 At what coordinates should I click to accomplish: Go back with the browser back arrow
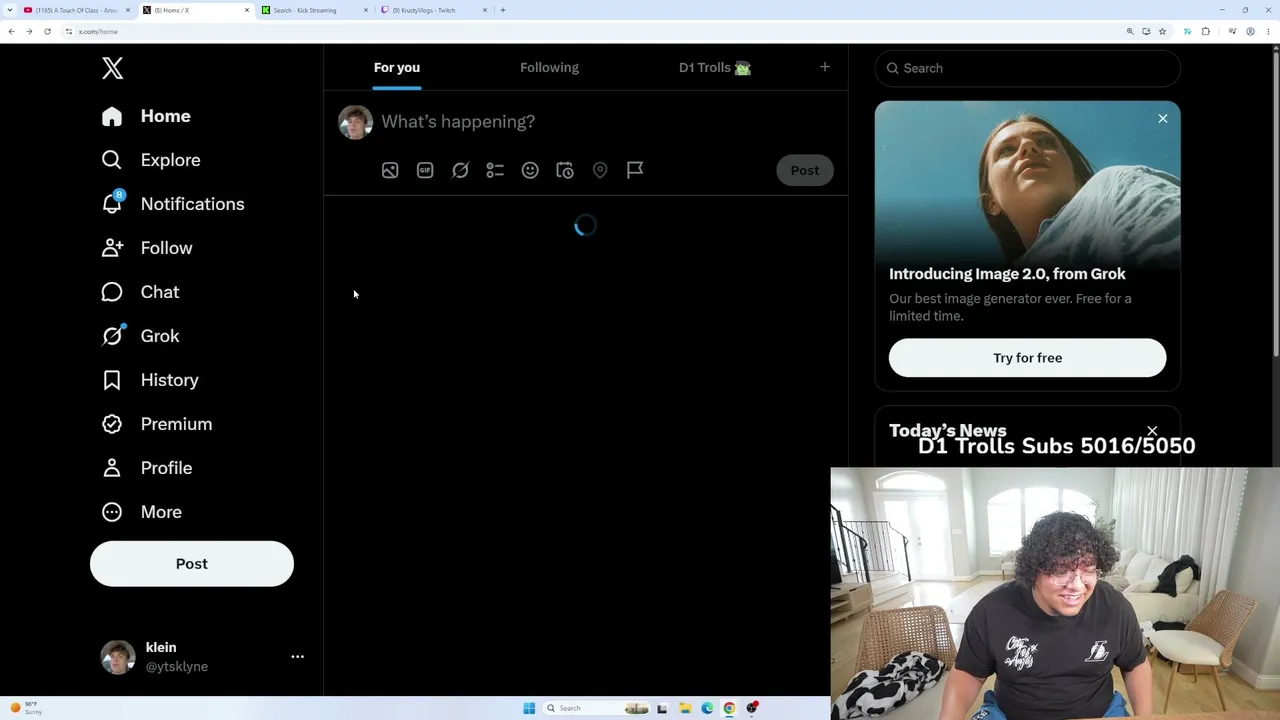[x=11, y=32]
